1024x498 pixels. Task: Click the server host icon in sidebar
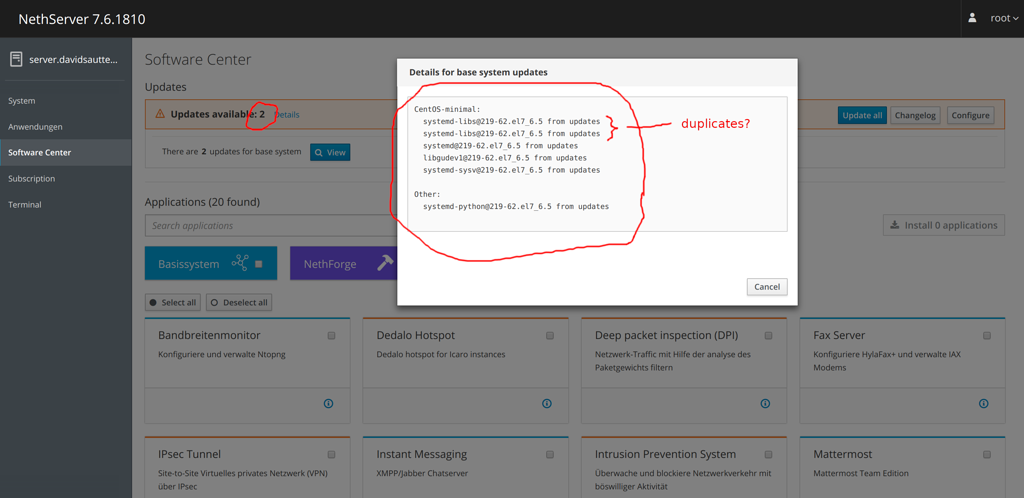(16, 59)
